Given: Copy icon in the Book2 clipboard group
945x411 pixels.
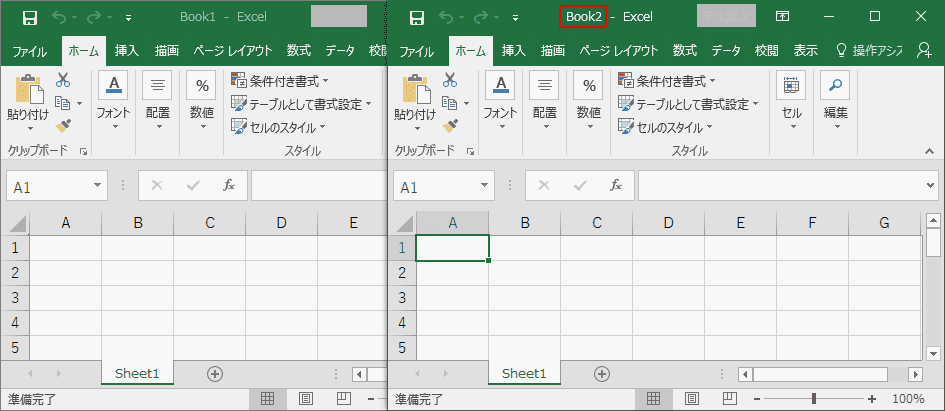Looking at the screenshot, I should (x=450, y=103).
